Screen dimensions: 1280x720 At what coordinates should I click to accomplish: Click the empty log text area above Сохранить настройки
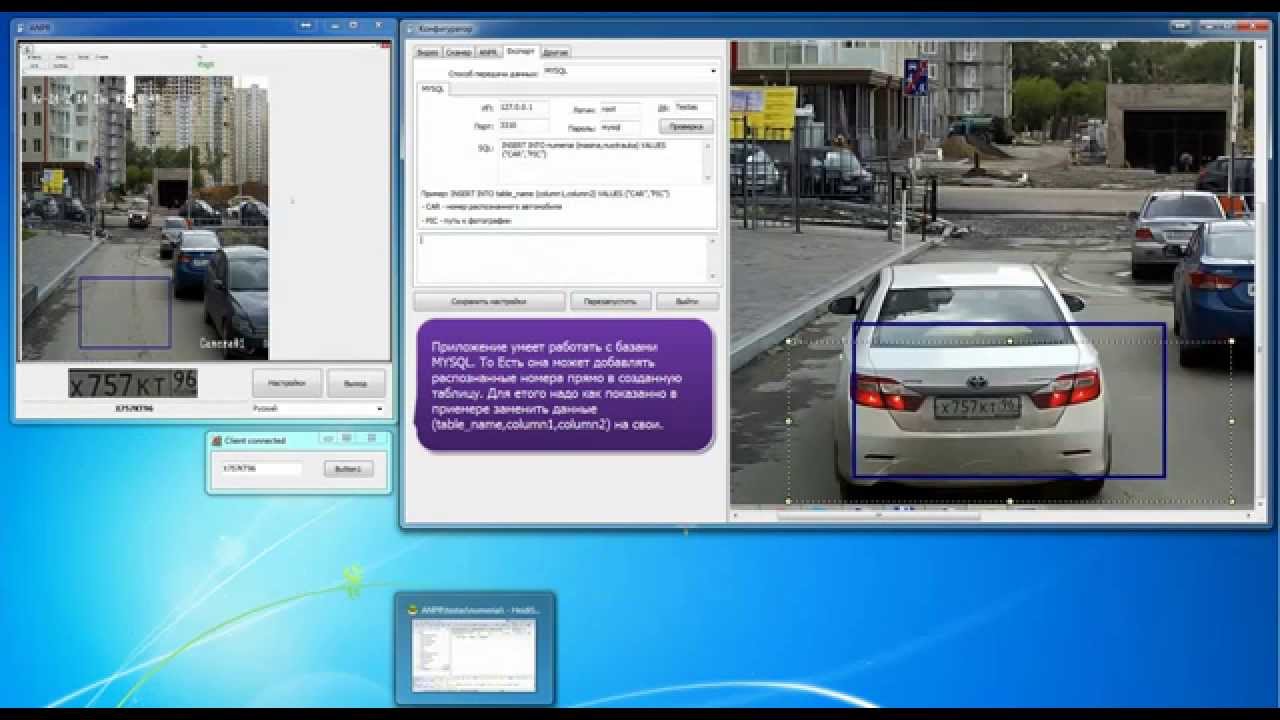(561, 258)
